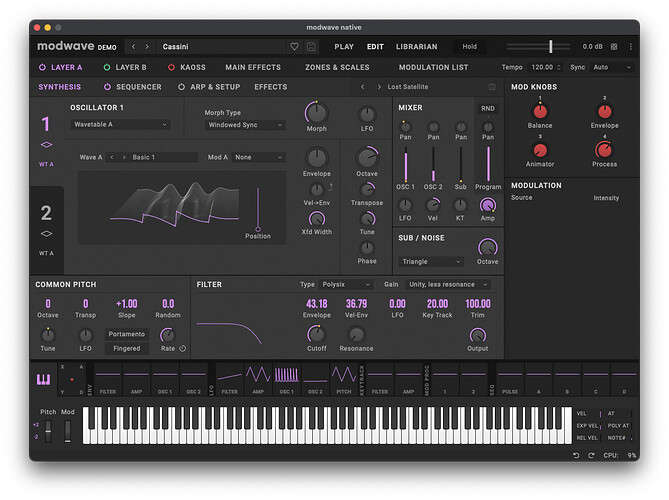This screenshot has width=669, height=500.
Task: Toggle Layer A power button
Action: [42, 67]
